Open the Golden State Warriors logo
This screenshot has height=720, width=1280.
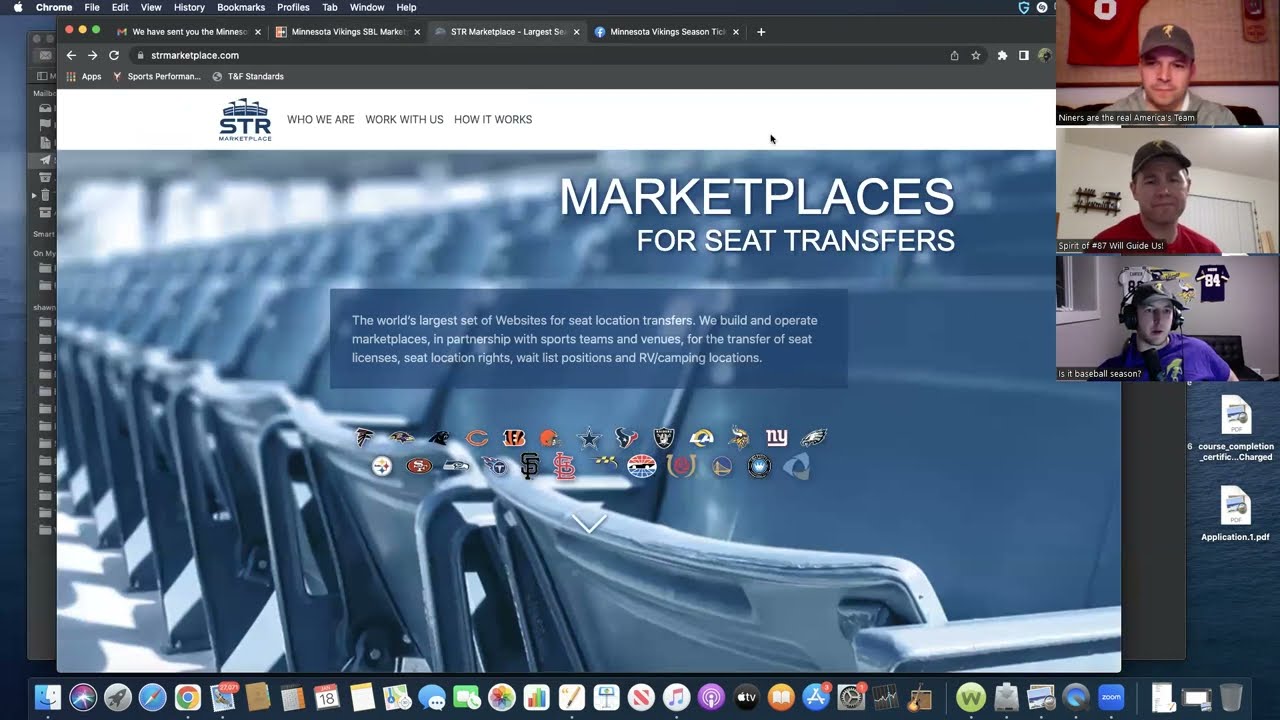[722, 466]
